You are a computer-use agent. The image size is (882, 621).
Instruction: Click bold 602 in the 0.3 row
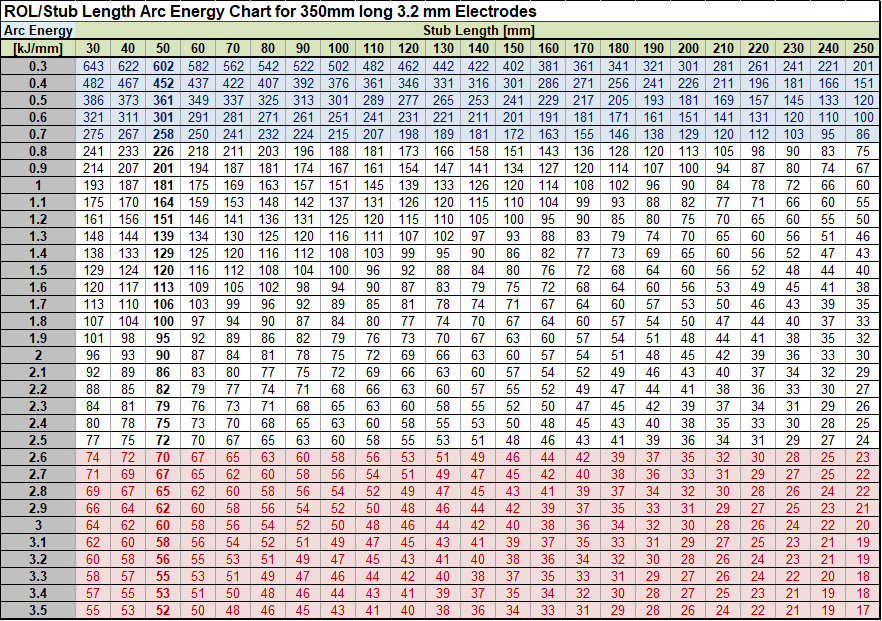pos(163,66)
